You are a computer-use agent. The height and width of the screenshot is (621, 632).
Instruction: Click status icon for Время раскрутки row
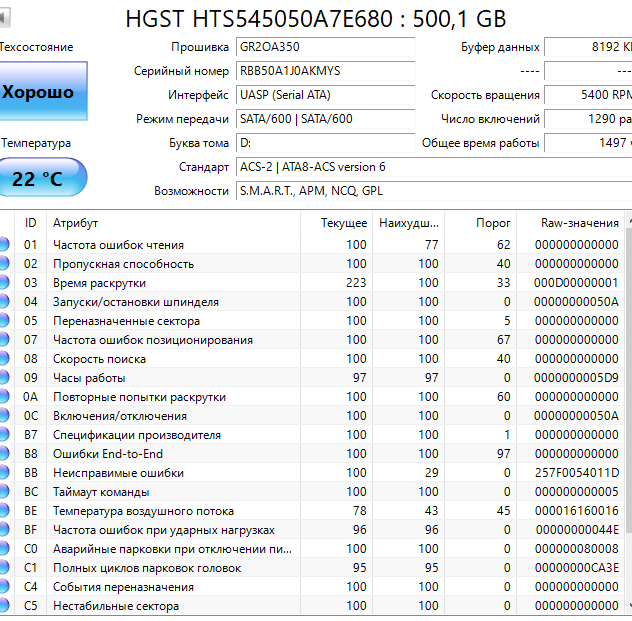4,282
